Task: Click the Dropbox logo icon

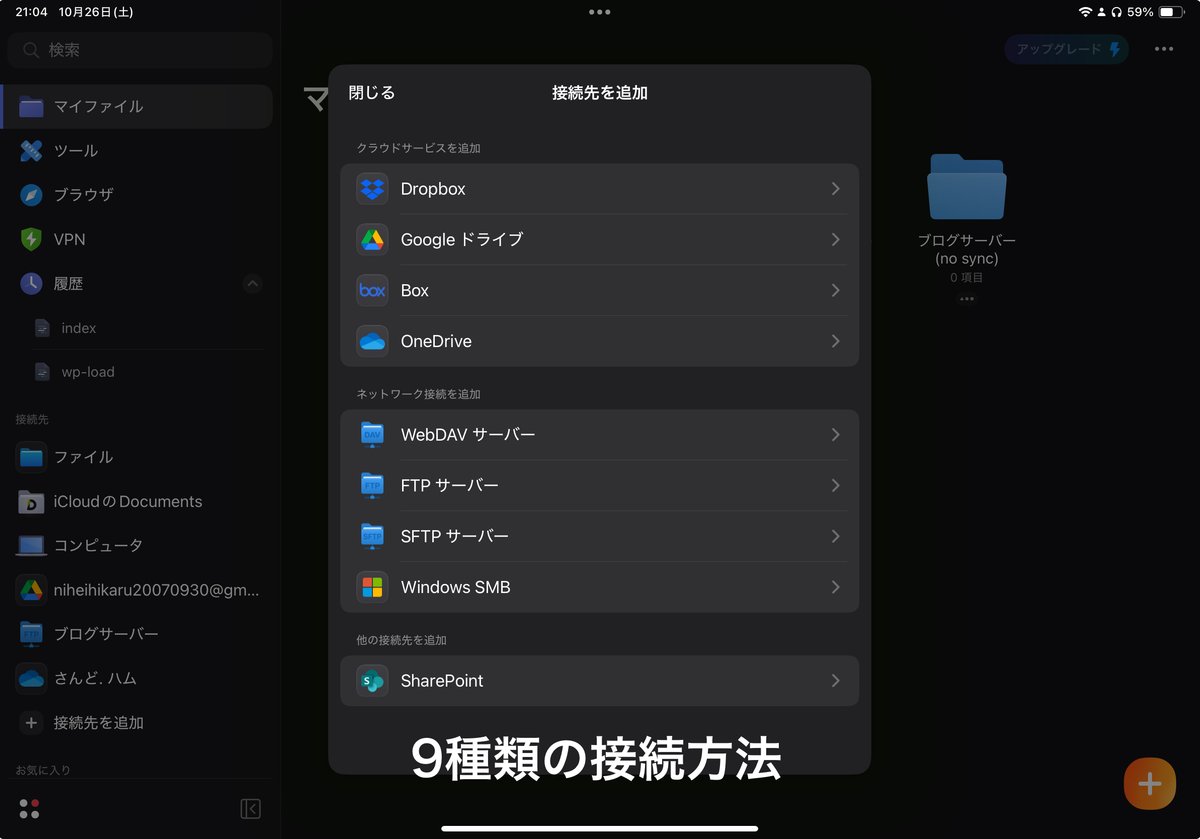Action: click(x=372, y=189)
